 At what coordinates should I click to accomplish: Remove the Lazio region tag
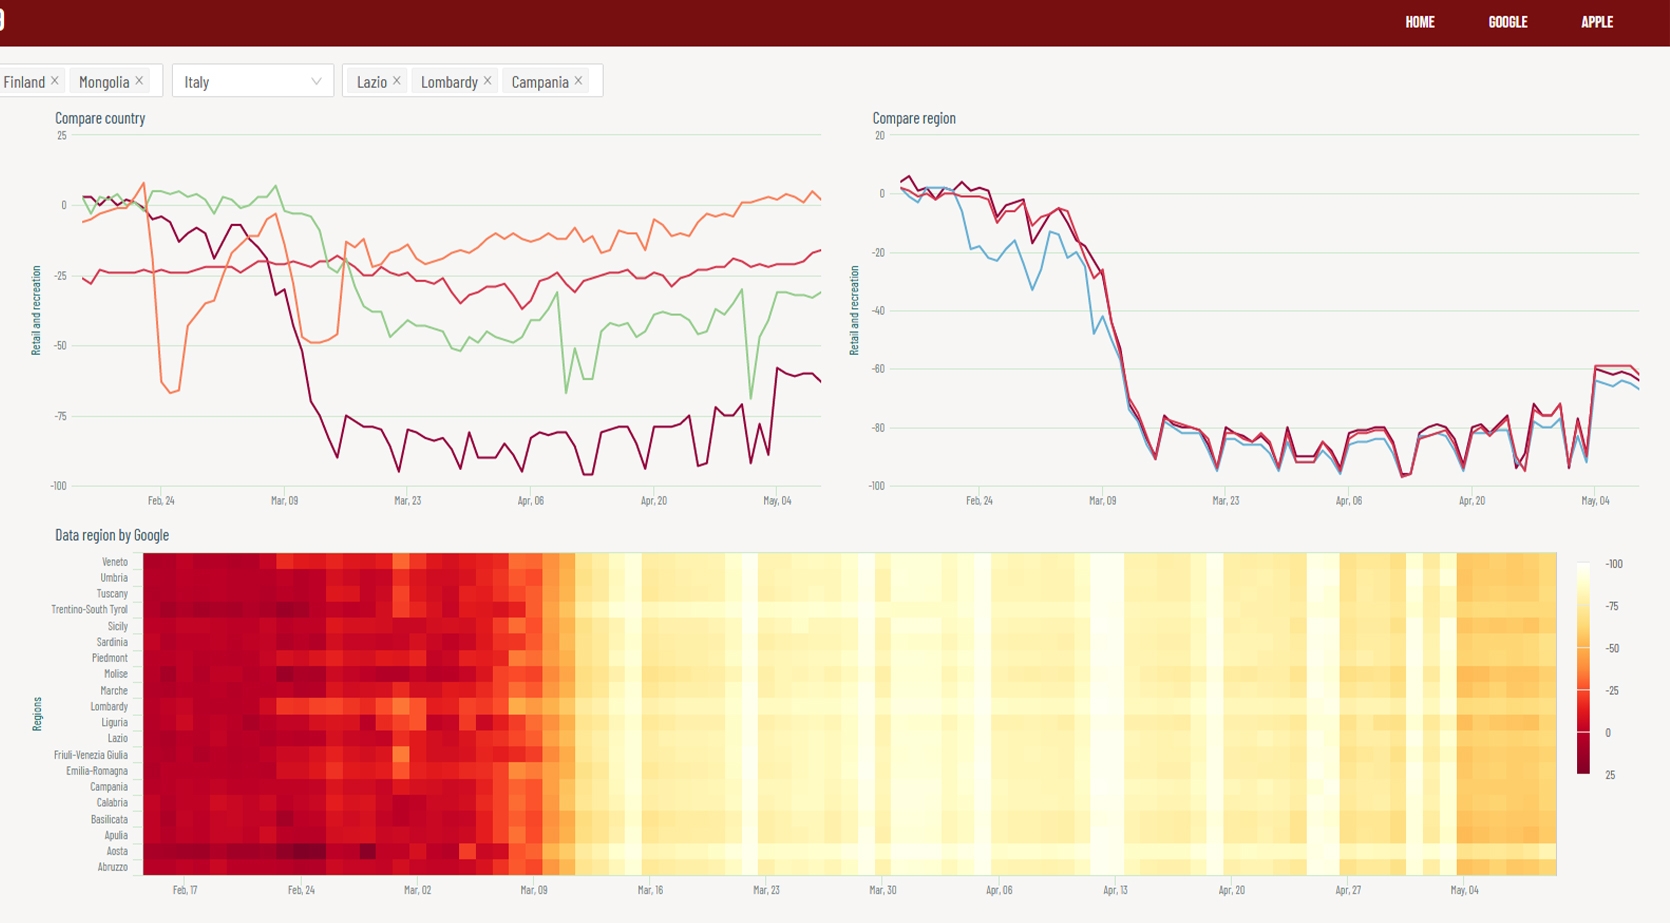point(396,81)
